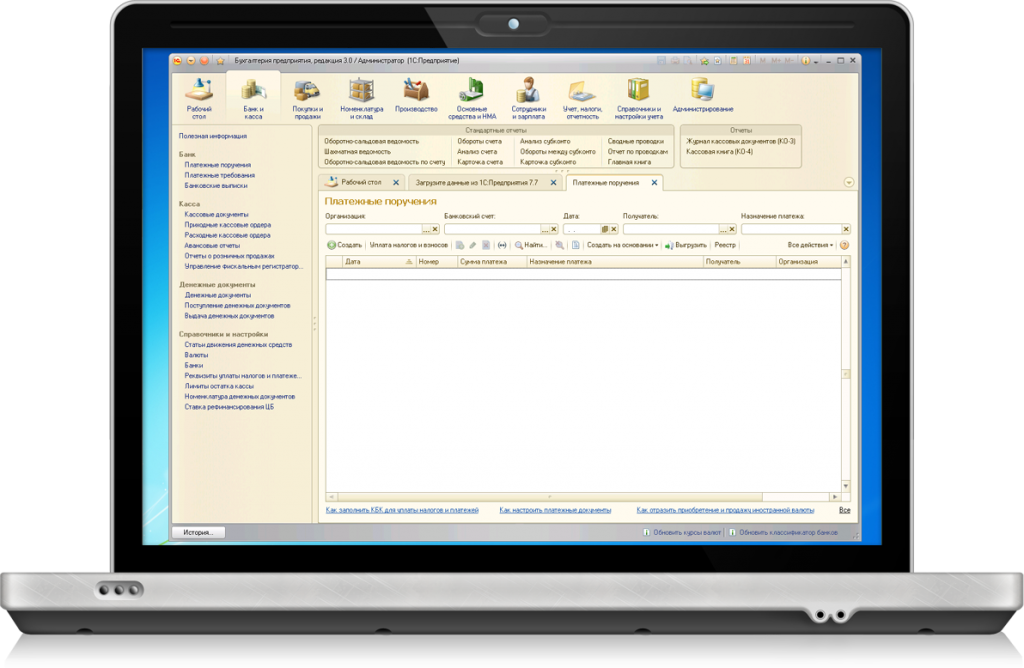This screenshot has width=1024, height=668.
Task: Close the Загрузите данные из 1С:Предприятия 7.7 tab
Action: (554, 183)
